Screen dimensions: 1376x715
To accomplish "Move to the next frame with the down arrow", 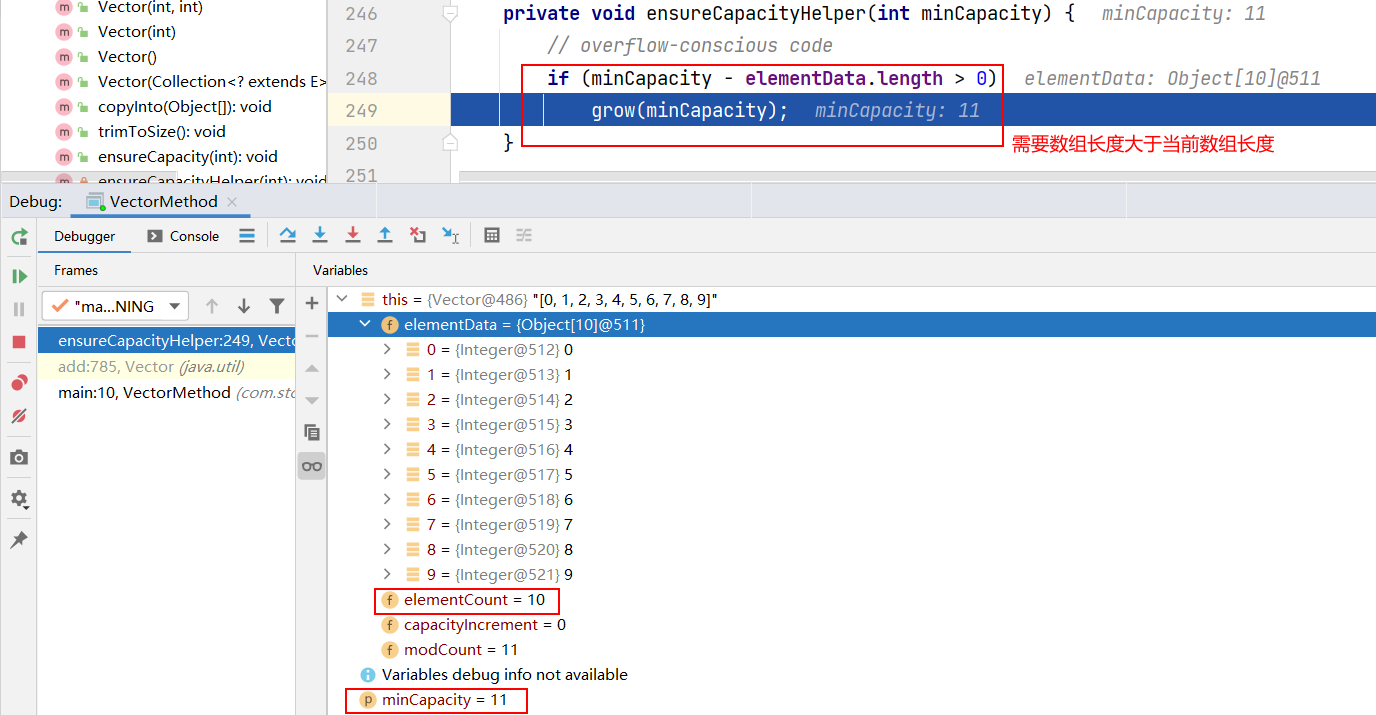I will pos(244,306).
